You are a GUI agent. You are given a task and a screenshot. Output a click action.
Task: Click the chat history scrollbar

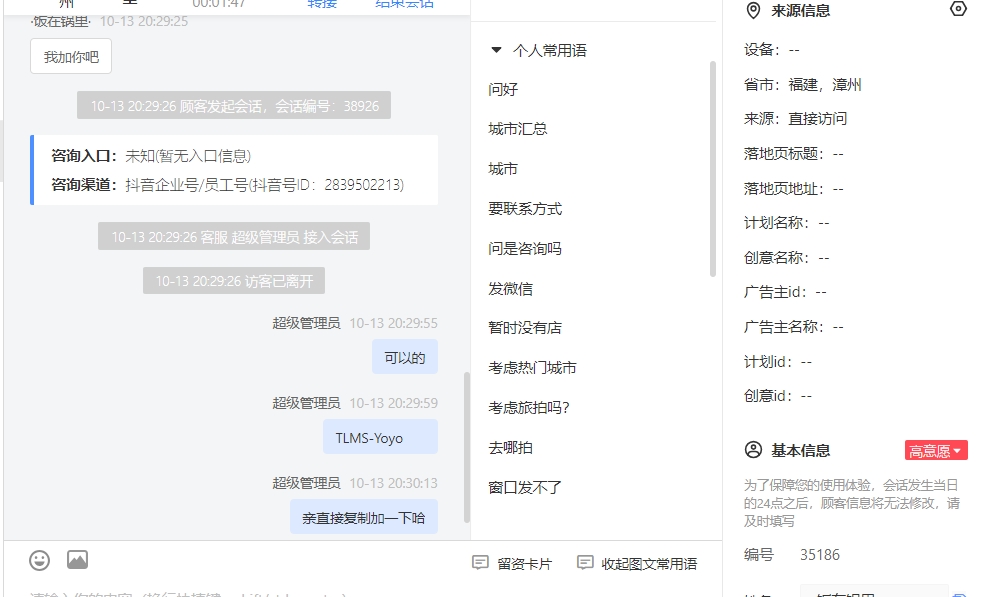click(x=467, y=447)
